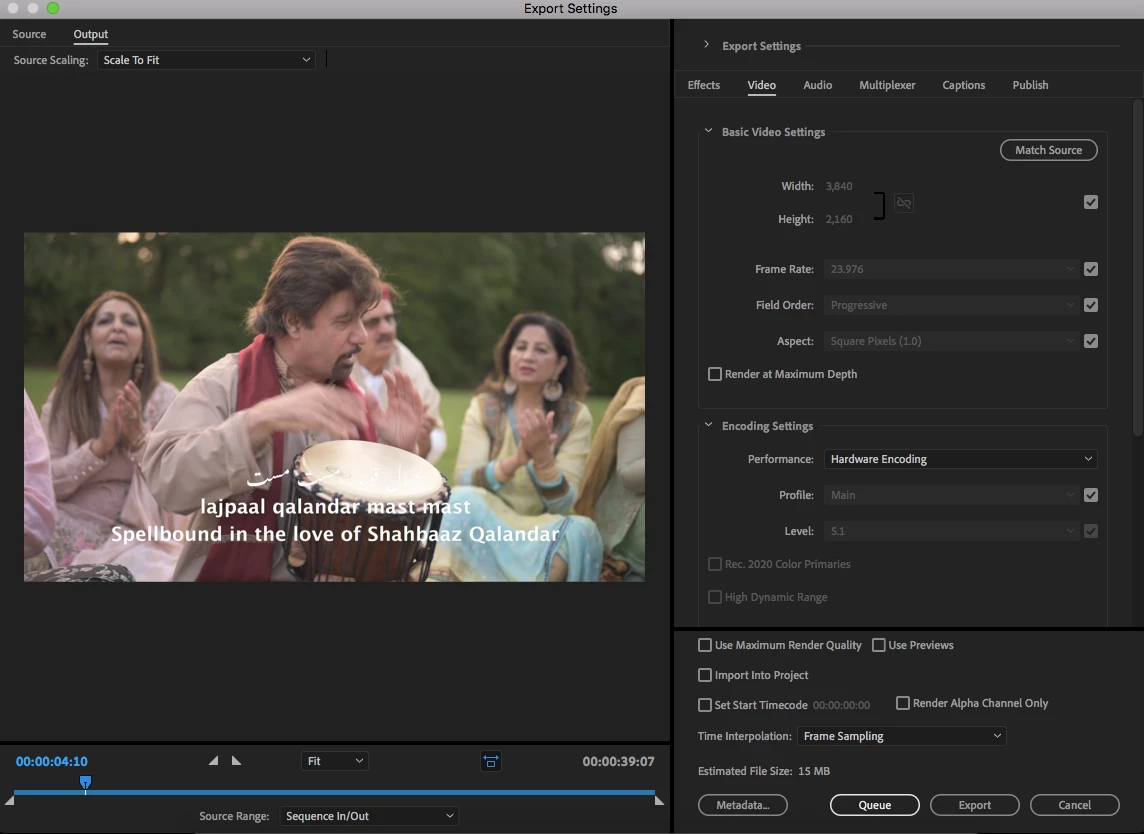Switch to the Publish tab
This screenshot has width=1144, height=834.
click(1029, 85)
